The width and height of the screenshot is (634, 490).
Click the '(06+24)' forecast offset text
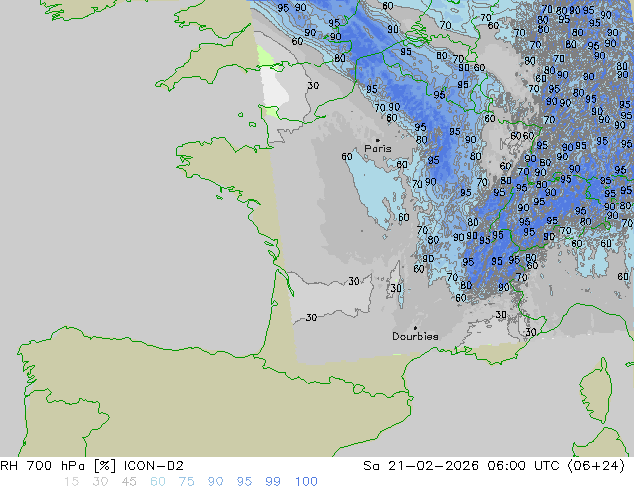tap(596, 466)
